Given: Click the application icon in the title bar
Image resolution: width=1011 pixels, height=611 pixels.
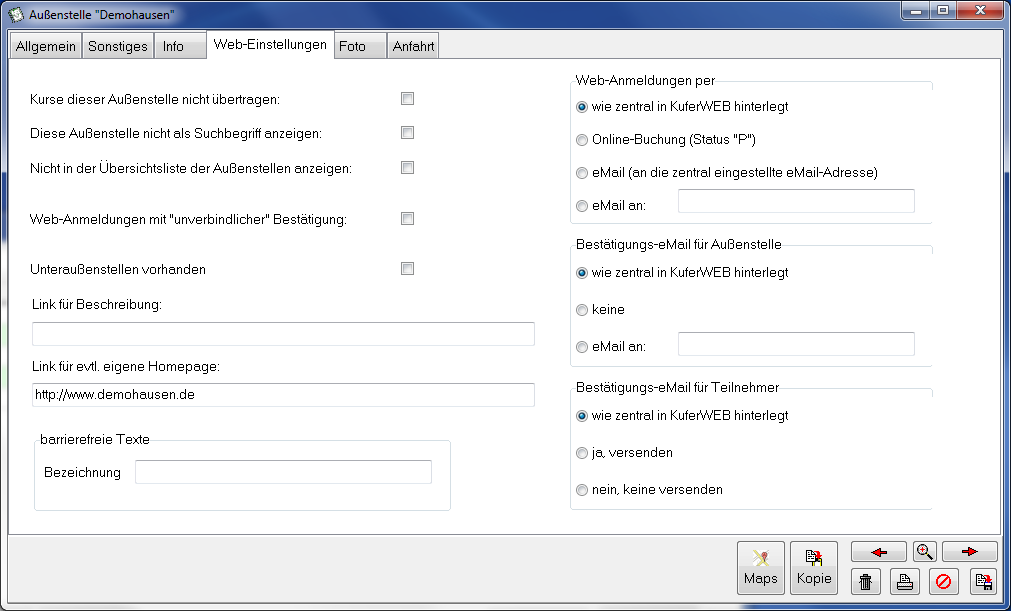Looking at the screenshot, I should click(x=15, y=14).
